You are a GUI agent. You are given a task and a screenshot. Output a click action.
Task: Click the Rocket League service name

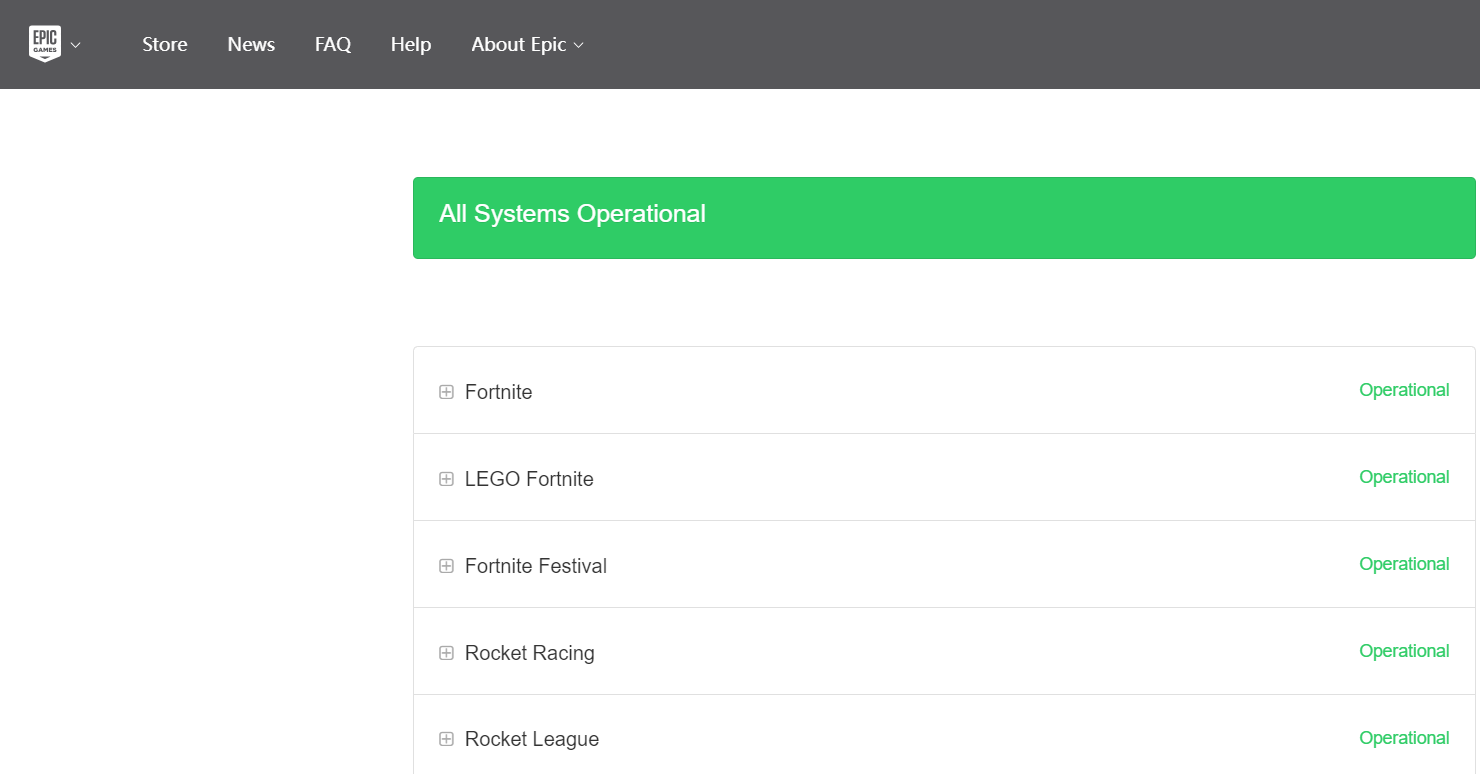tap(532, 739)
